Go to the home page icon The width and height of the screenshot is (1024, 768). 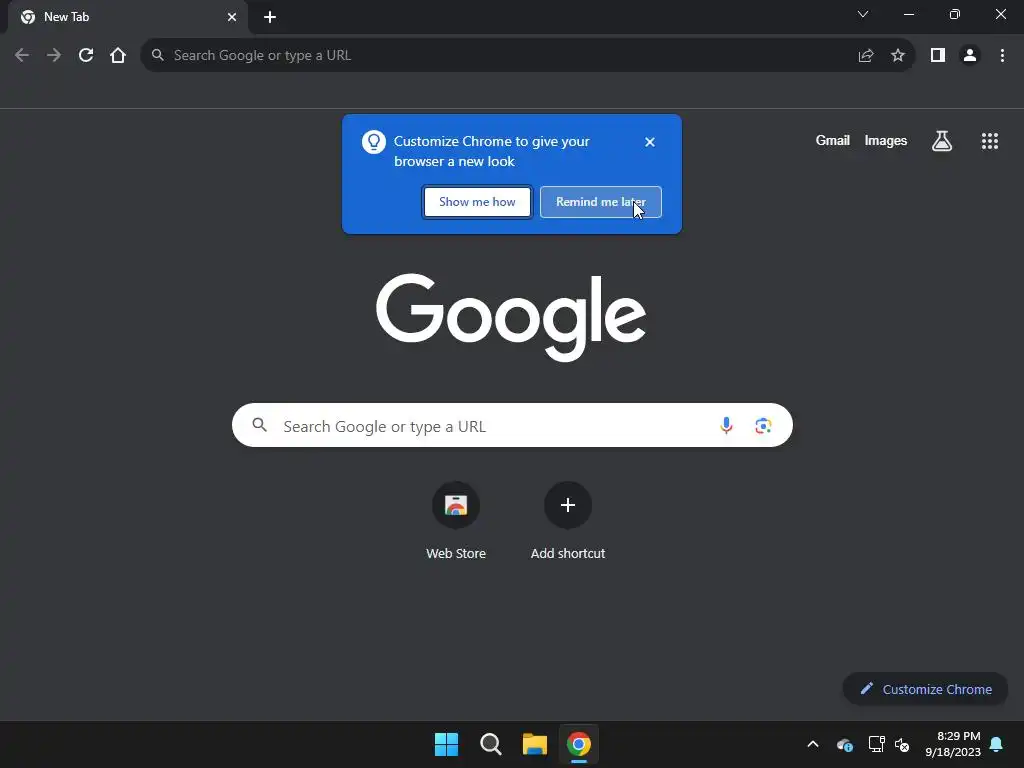tap(118, 56)
